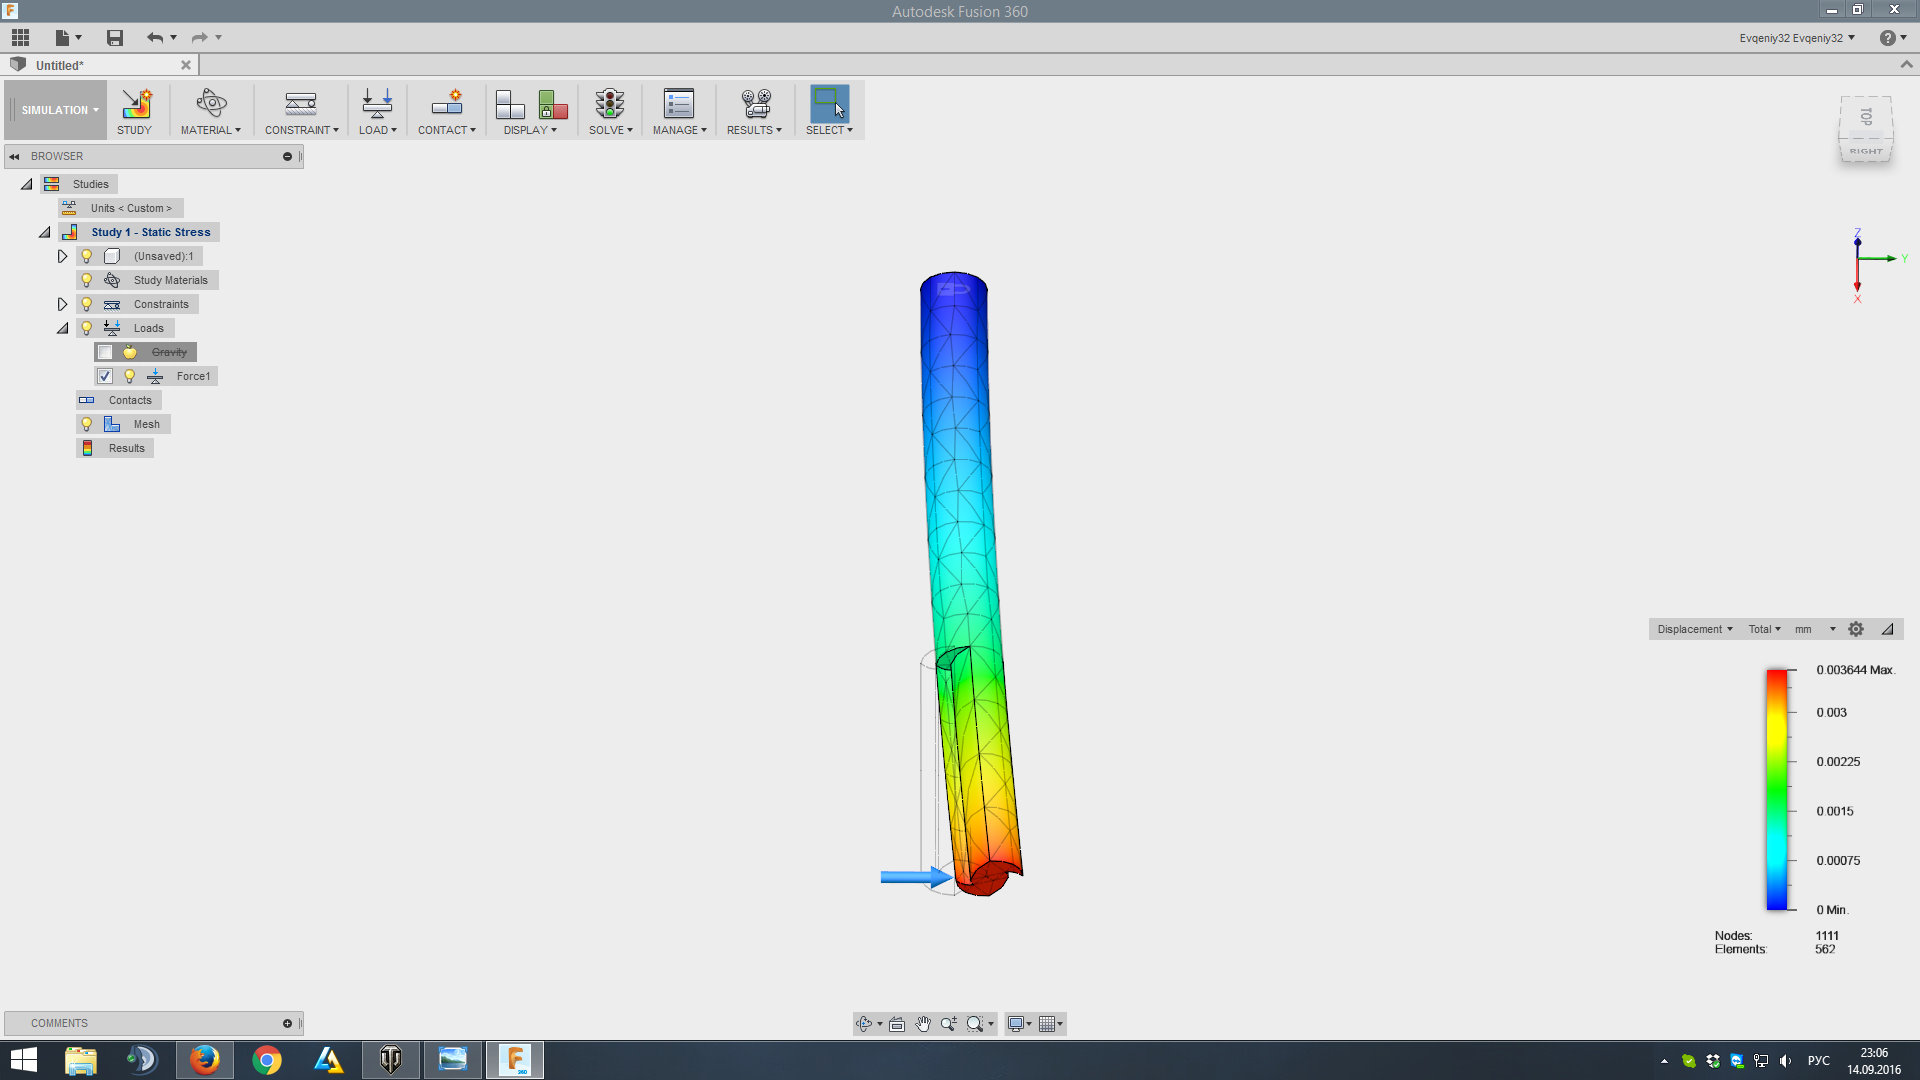
Task: Uncheck the Force1 load checkbox
Action: click(105, 376)
